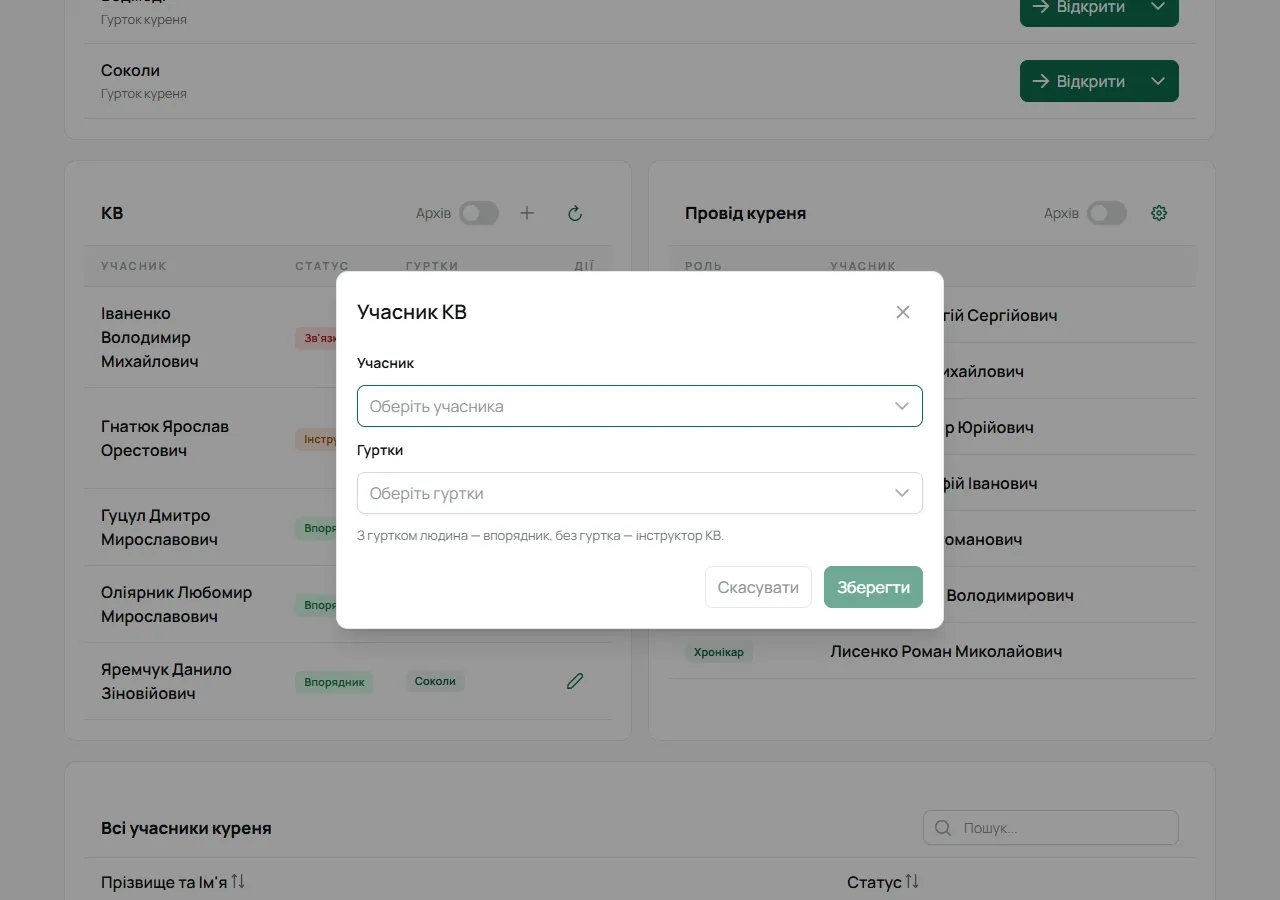Viewport: 1280px width, 900px height.
Task: Click the Зберегти button
Action: coord(873,587)
